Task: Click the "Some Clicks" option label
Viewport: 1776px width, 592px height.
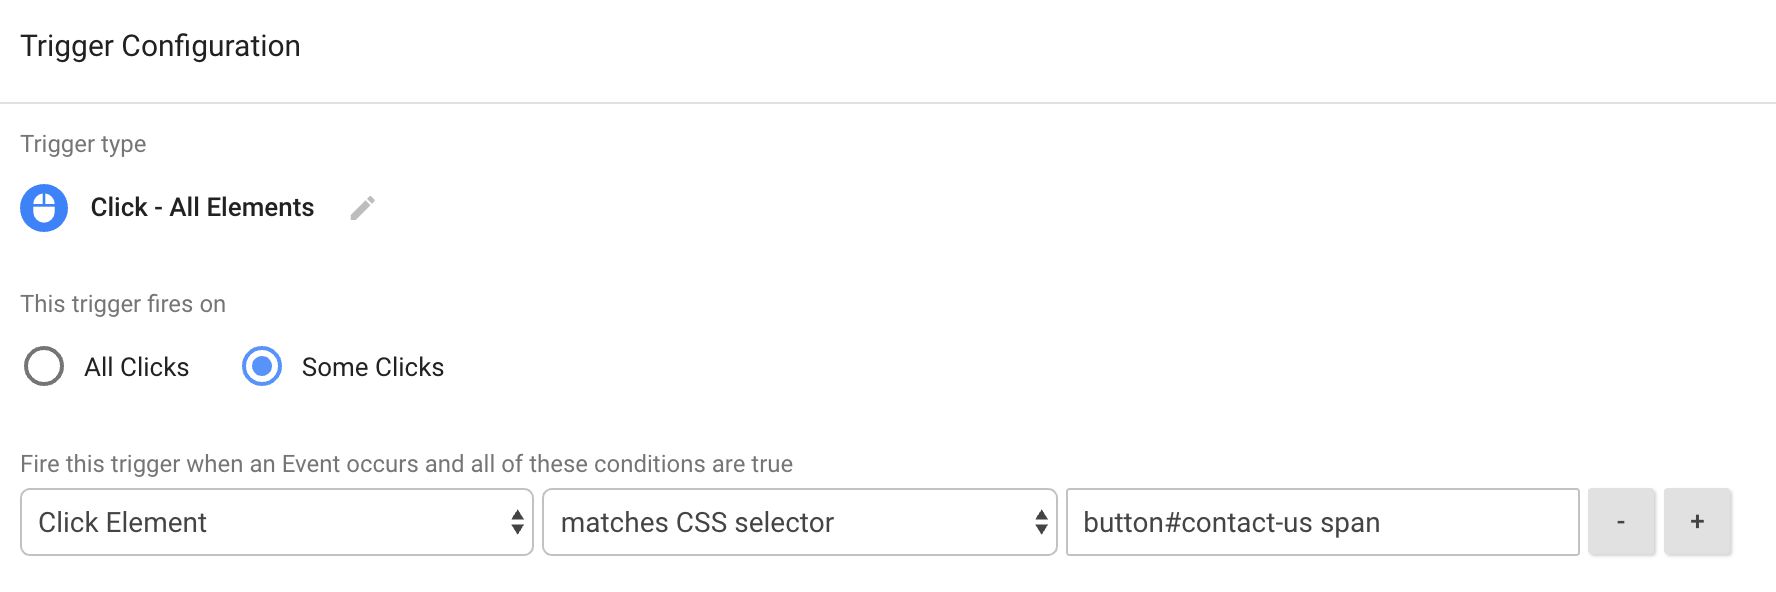Action: pos(373,367)
